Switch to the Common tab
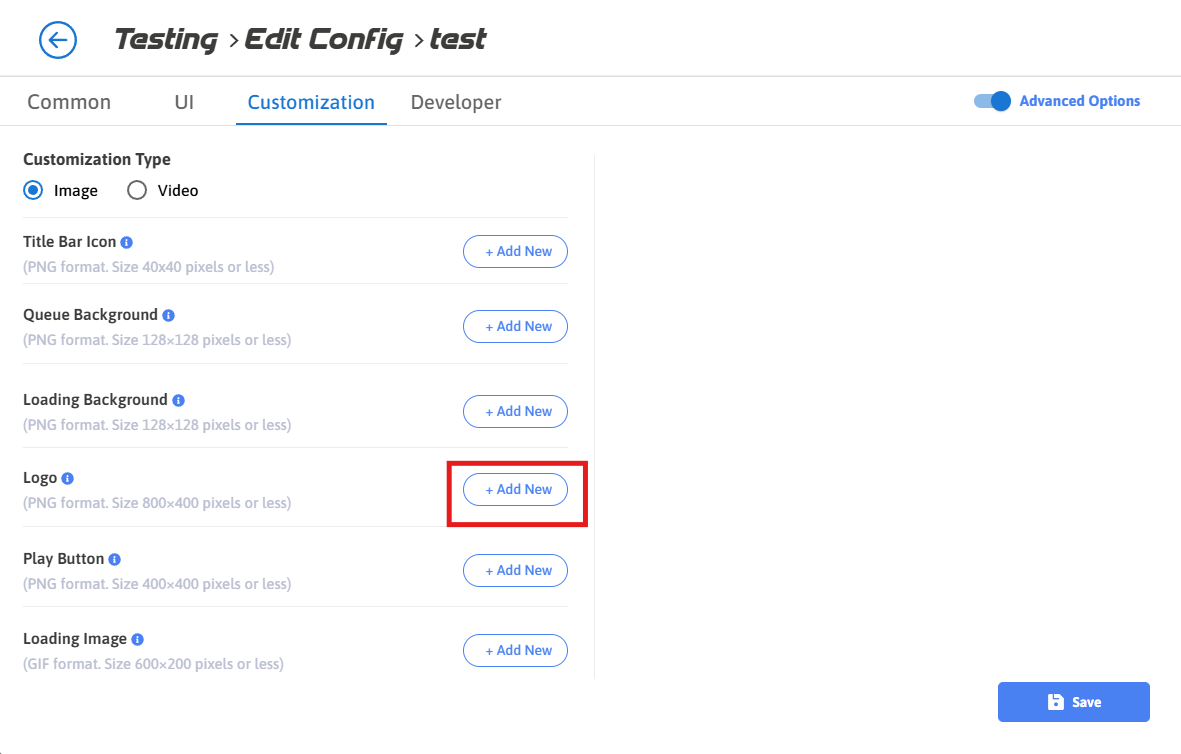The width and height of the screenshot is (1181, 754). tap(69, 102)
